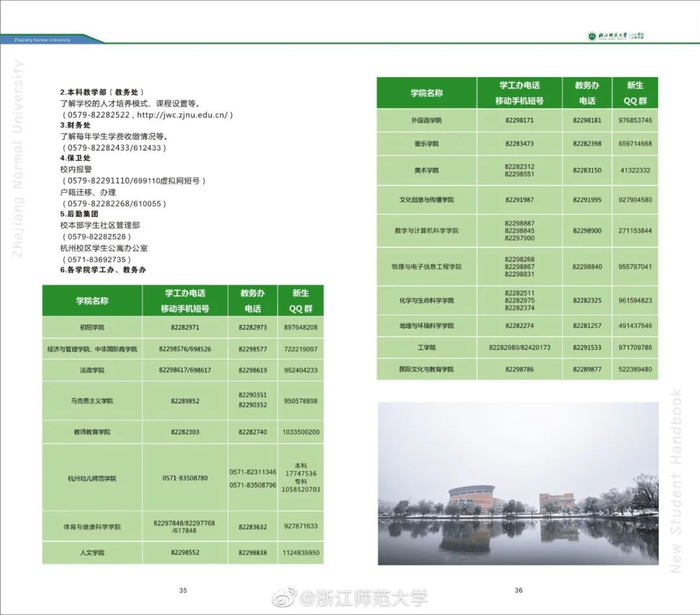Viewport: 700px width, 615px height.
Task: Click QQ group number 1033500200
Action: [x=301, y=432]
